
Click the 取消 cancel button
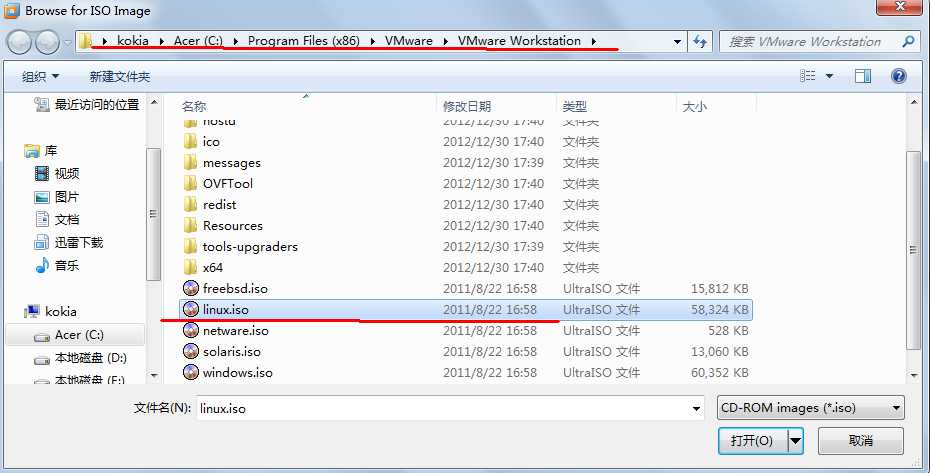click(x=861, y=441)
